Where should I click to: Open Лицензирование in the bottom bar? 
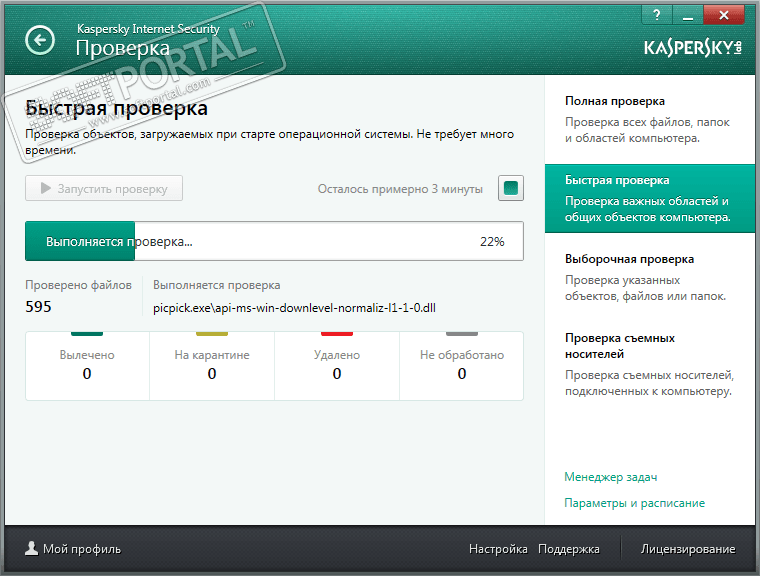(x=688, y=549)
